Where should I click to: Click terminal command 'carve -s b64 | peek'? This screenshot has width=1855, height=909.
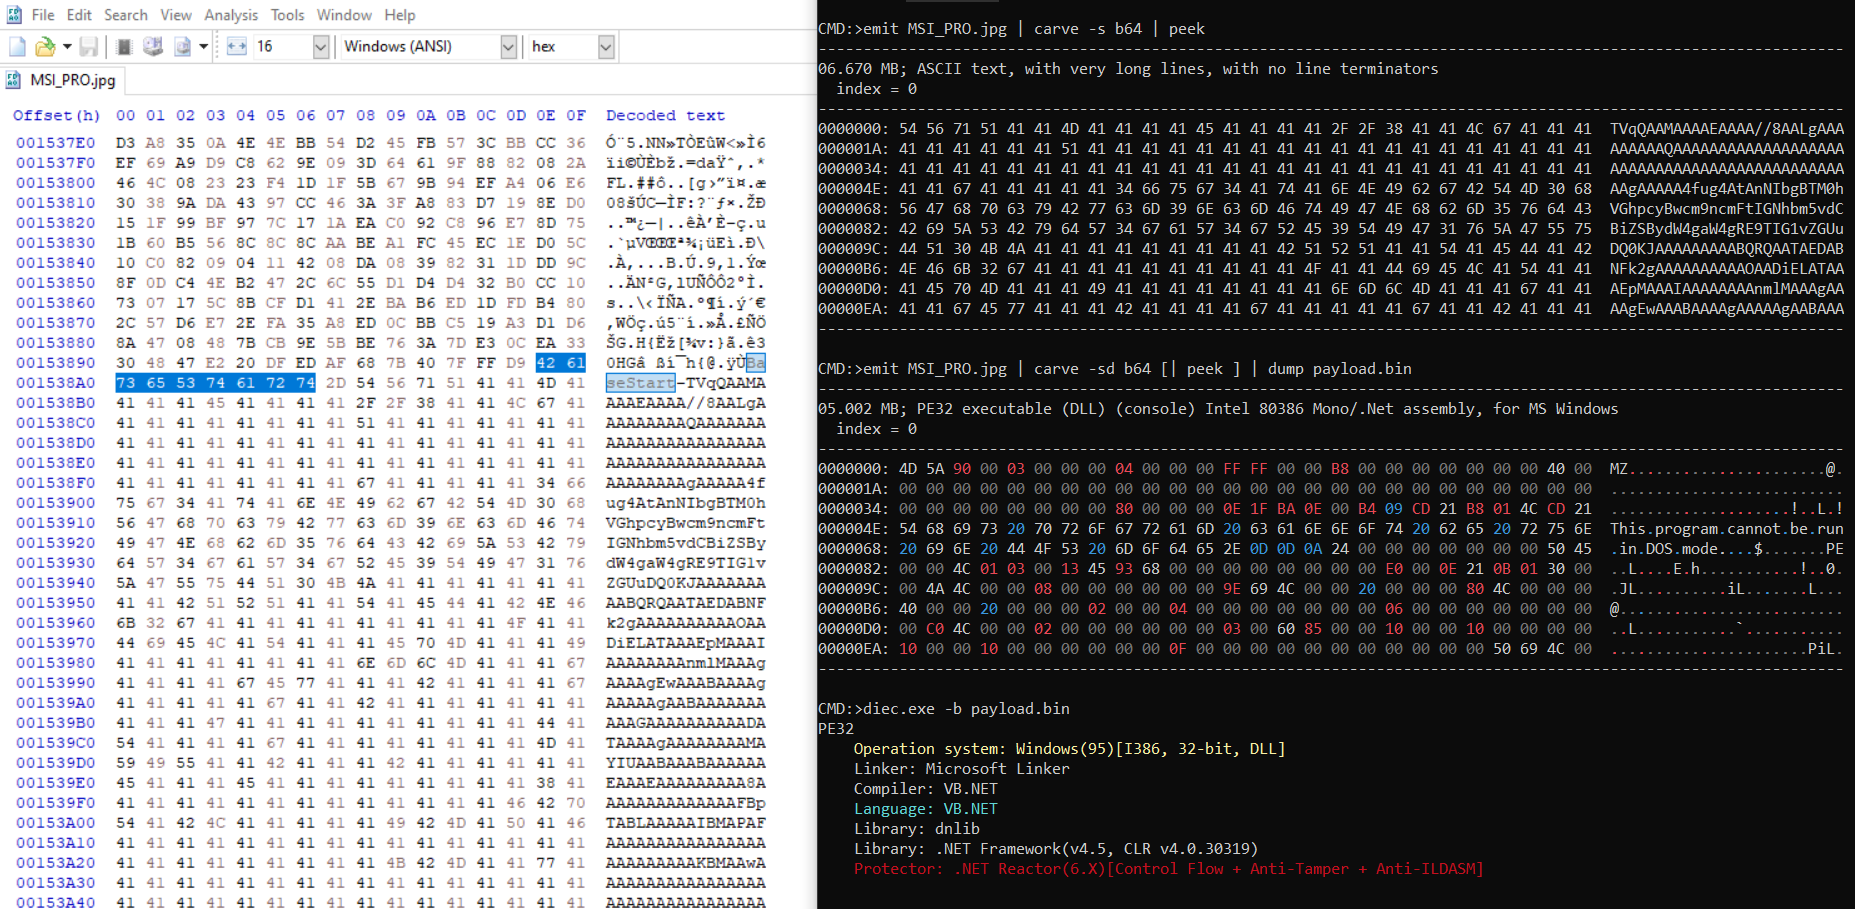tap(1119, 29)
